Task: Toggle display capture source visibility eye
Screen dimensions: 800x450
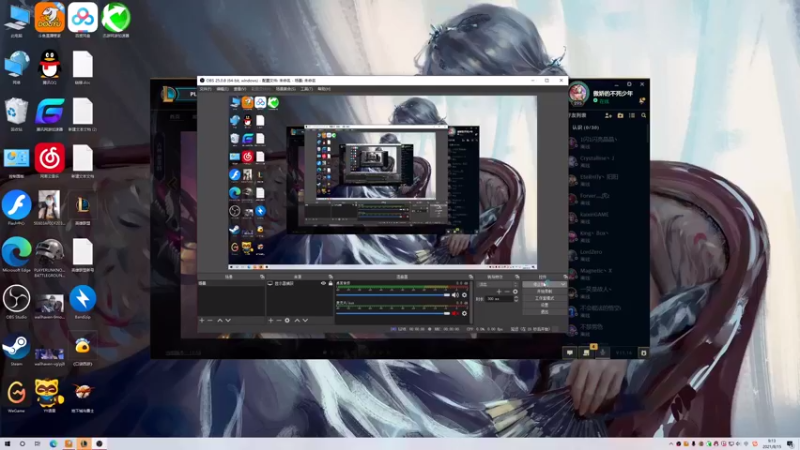Action: 323,283
